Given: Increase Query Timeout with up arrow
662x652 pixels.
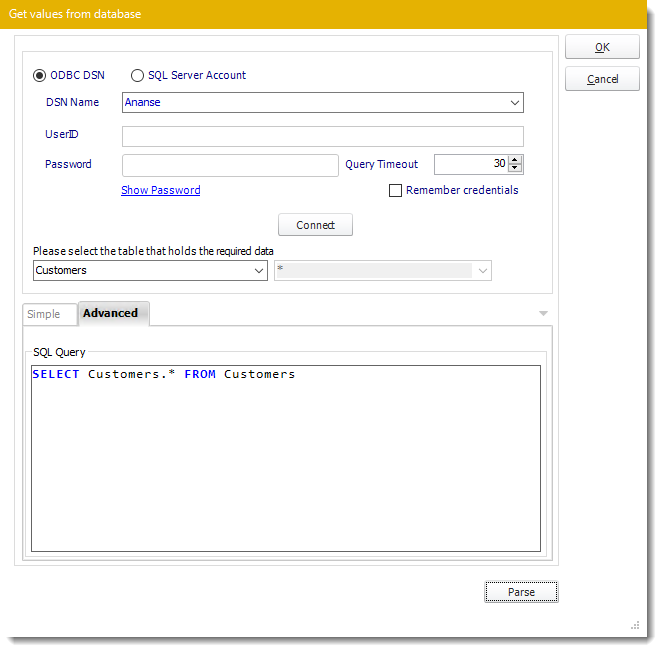Looking at the screenshot, I should tap(515, 160).
